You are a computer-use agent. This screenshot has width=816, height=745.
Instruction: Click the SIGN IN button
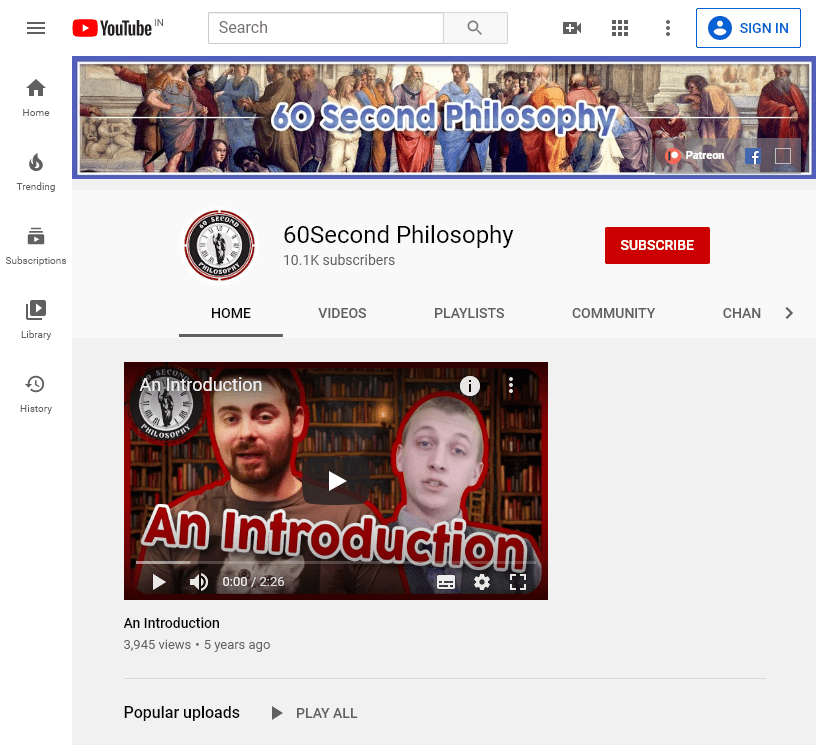coord(748,28)
